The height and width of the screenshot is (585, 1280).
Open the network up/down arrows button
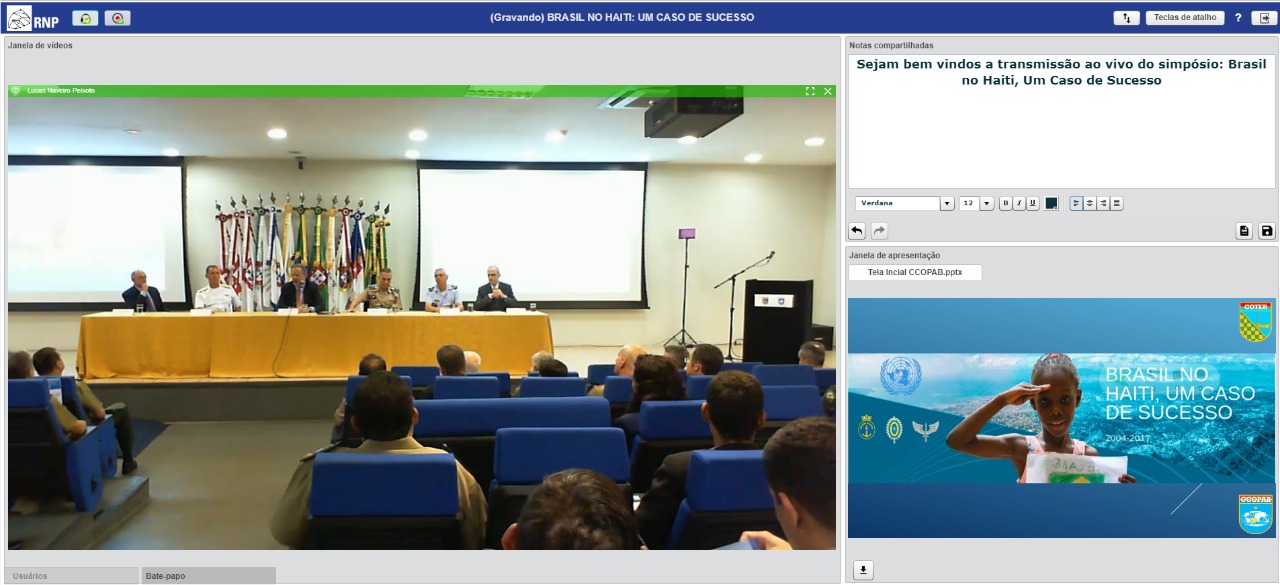pyautogui.click(x=1126, y=18)
